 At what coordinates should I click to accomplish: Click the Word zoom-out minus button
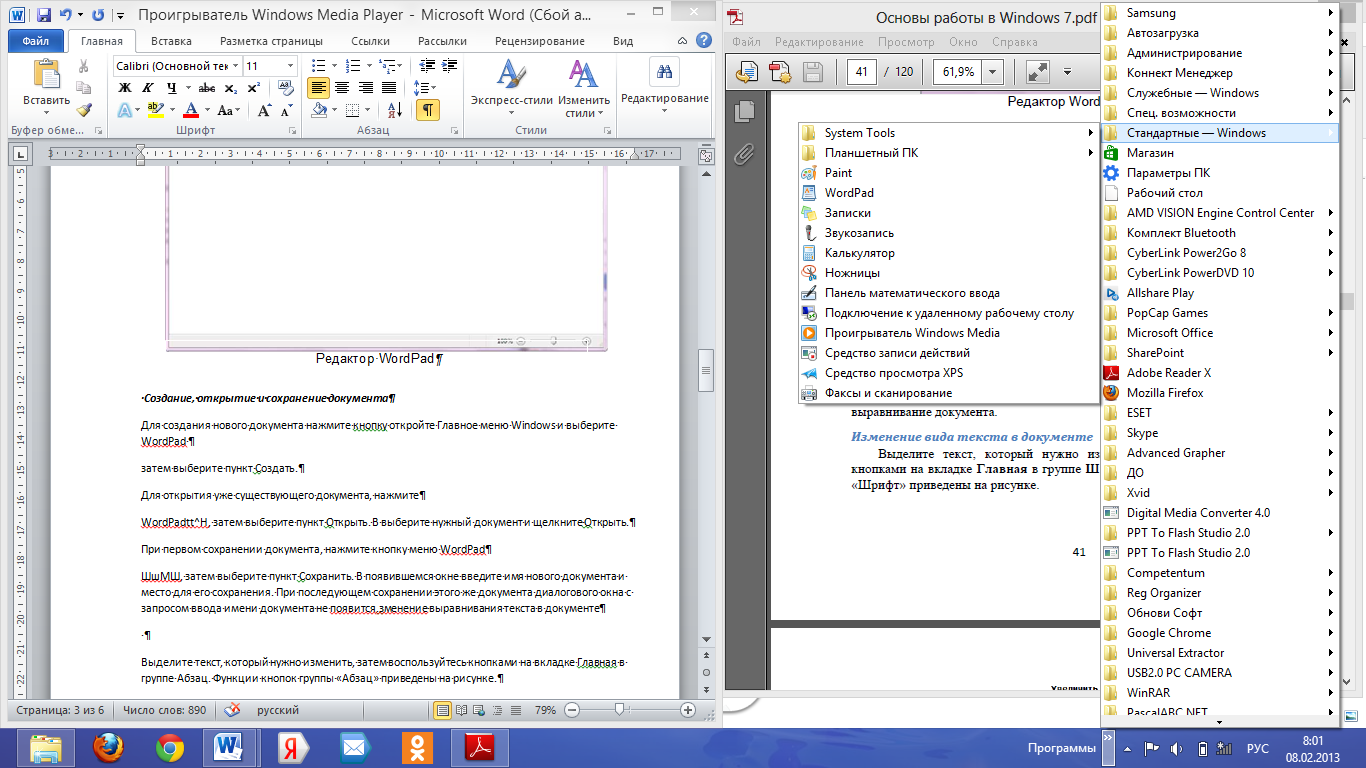[x=572, y=710]
